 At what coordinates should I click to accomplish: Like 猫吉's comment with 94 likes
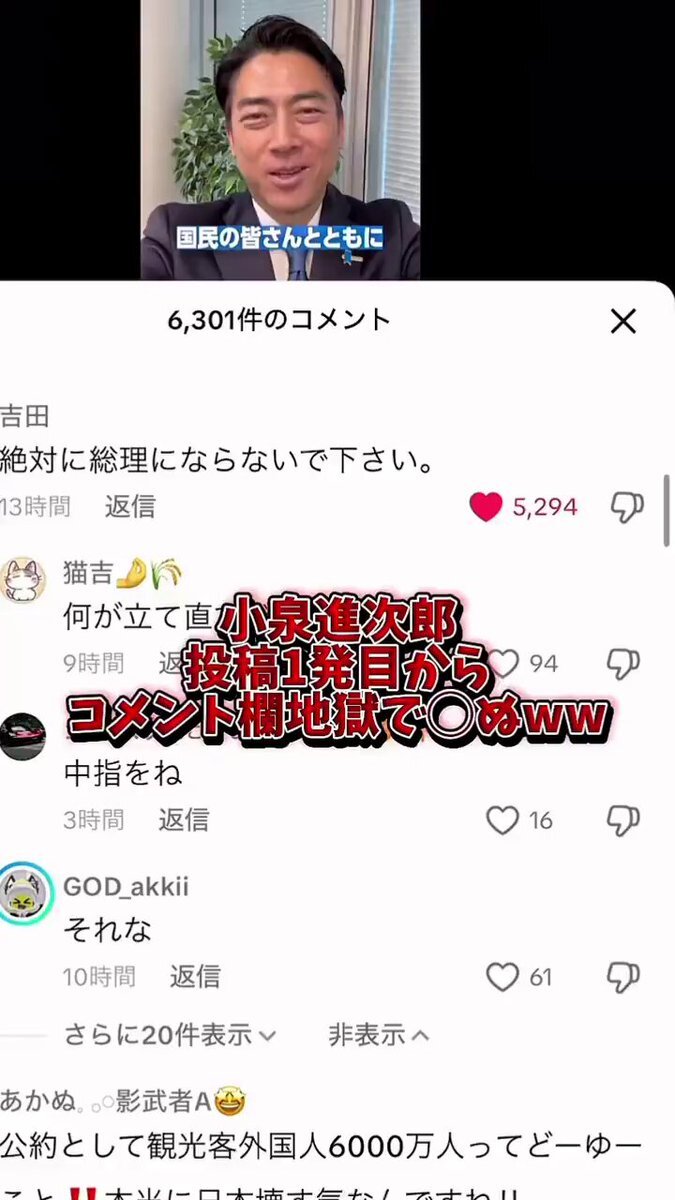(503, 663)
